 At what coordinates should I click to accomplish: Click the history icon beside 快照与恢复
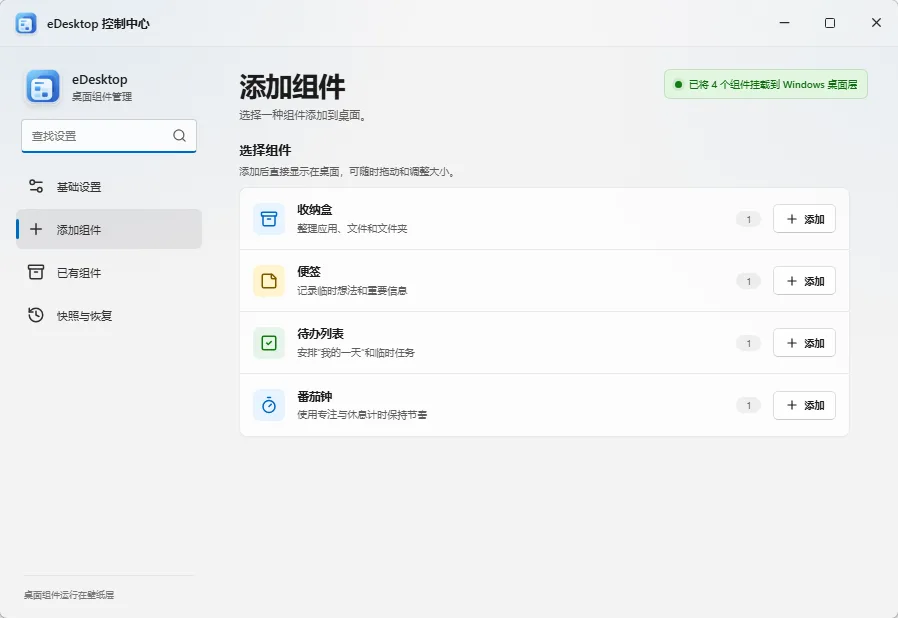pos(36,315)
